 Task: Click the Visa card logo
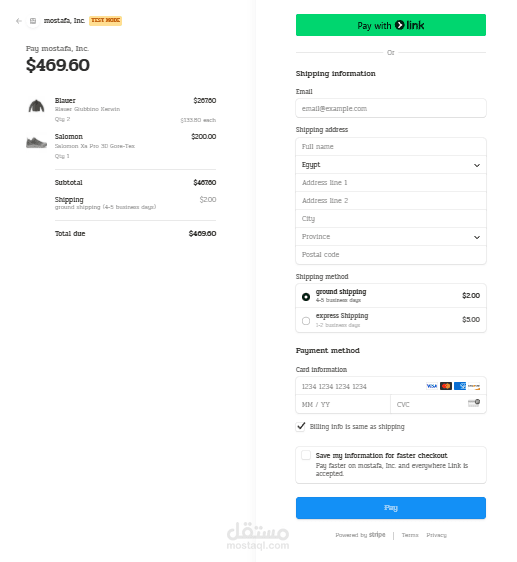(432, 386)
